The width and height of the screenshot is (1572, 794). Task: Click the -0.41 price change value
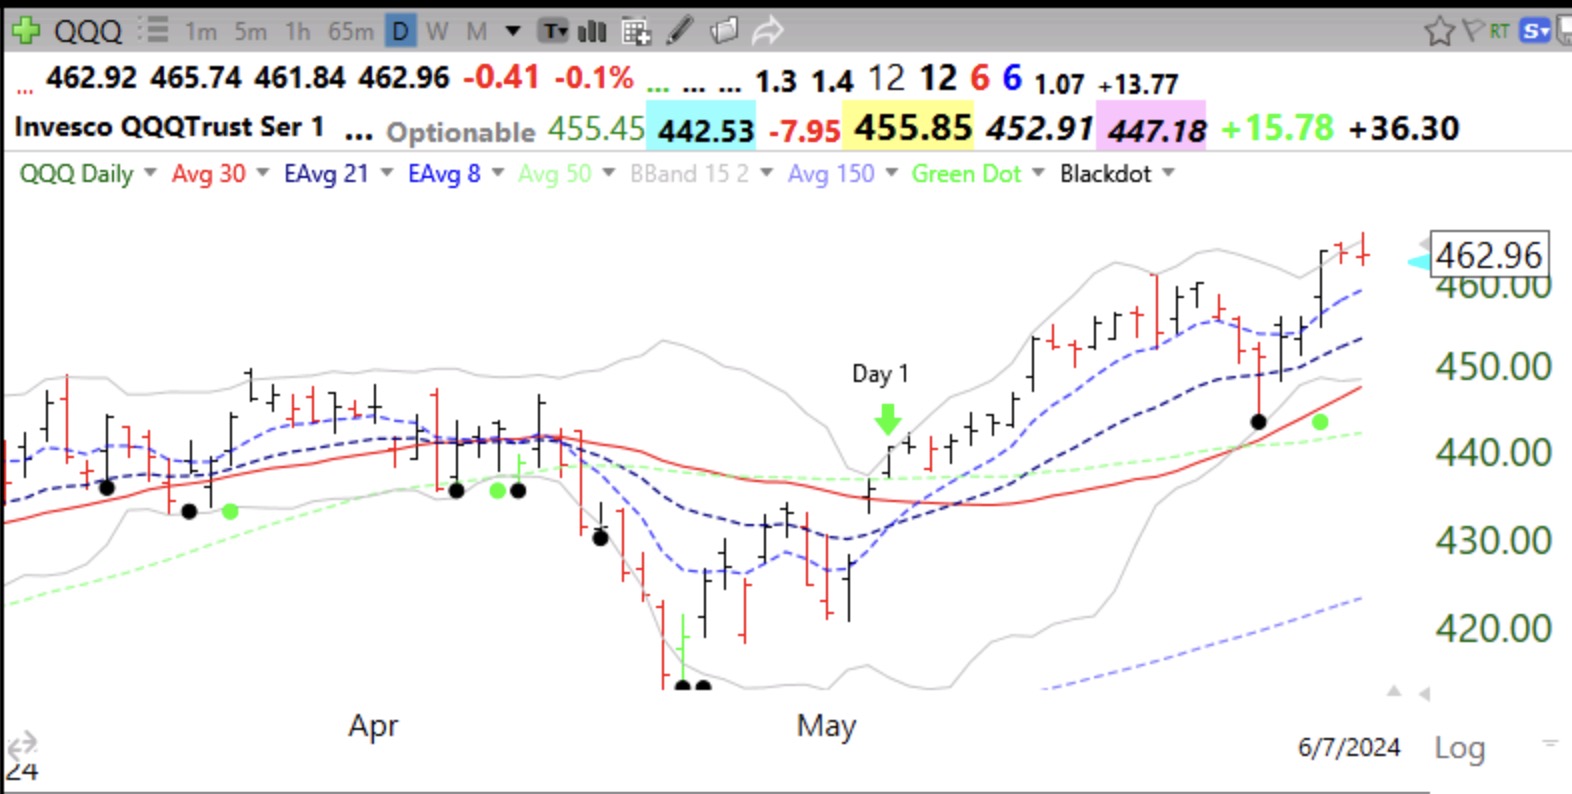pos(501,77)
